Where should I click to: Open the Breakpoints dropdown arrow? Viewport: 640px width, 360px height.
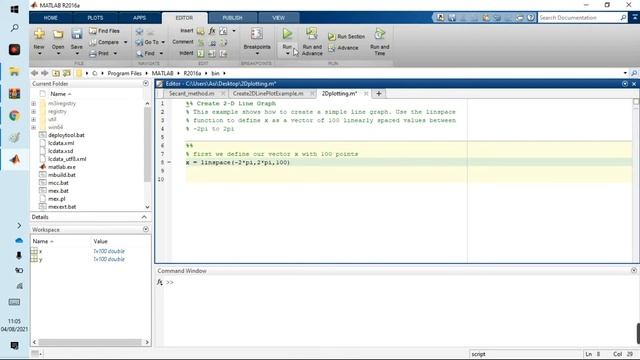point(257,53)
